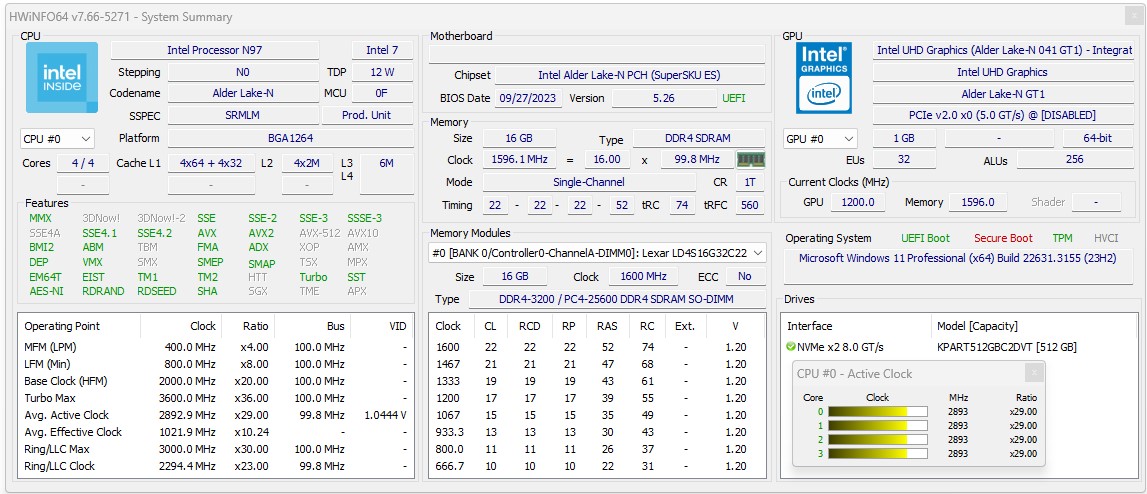Click the memory Clock 1596.1 MHz field

[519, 160]
